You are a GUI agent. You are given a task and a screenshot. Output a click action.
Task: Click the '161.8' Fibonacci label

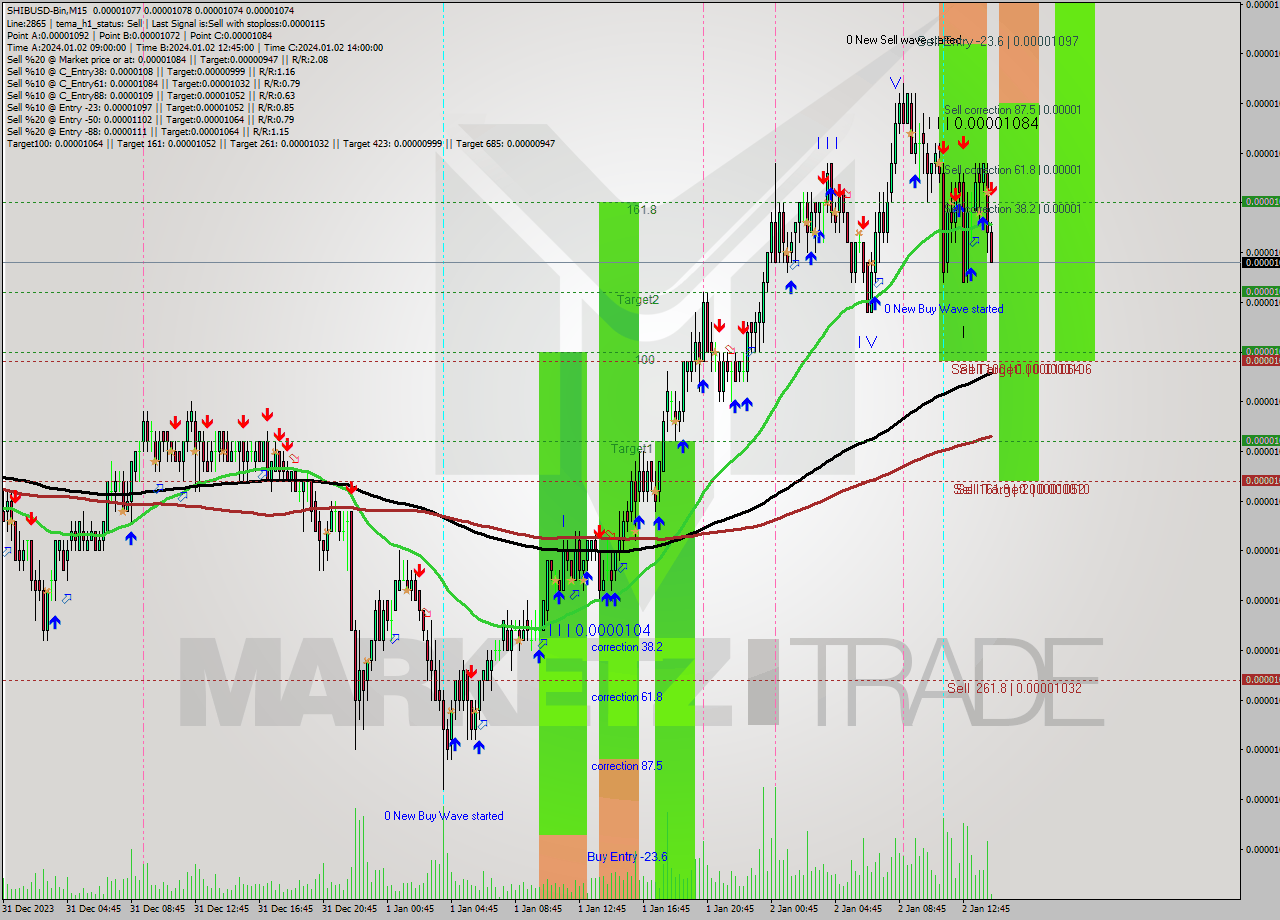point(642,210)
